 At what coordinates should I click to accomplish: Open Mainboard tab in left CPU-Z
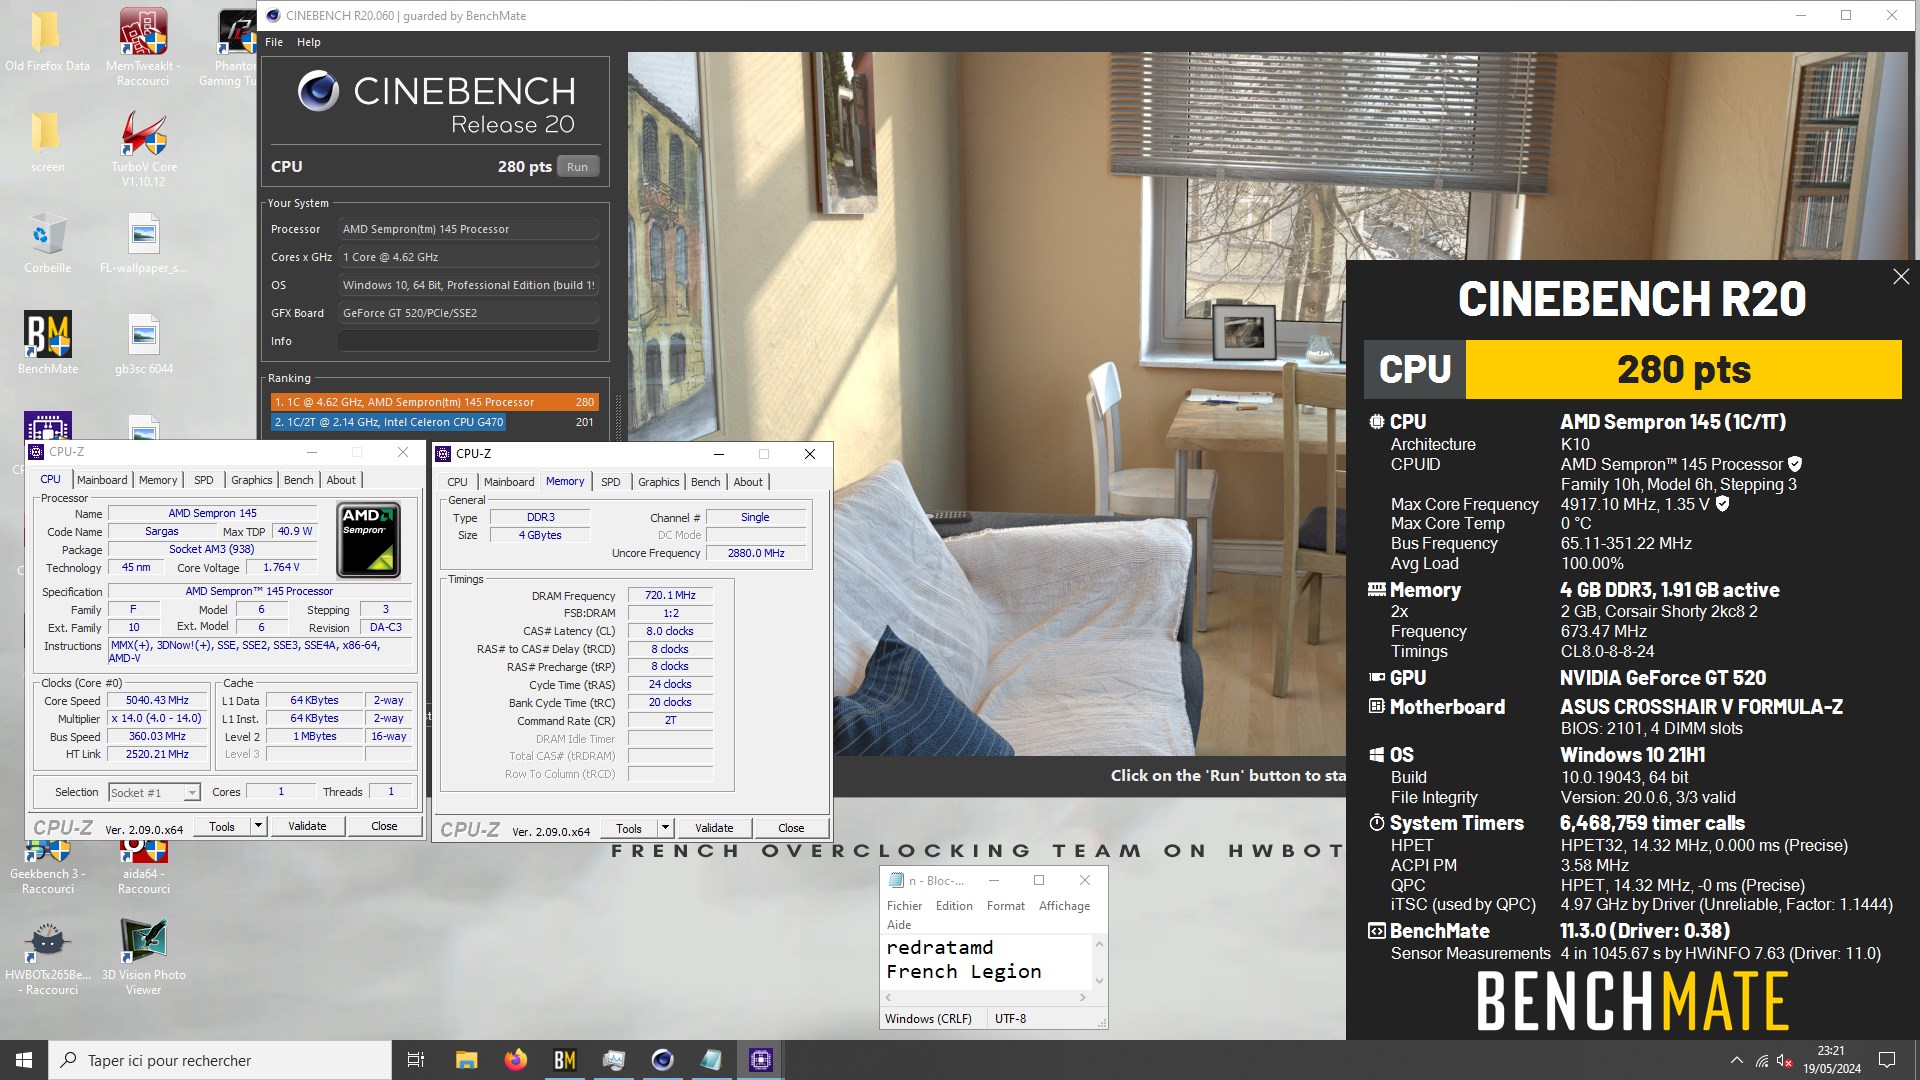pyautogui.click(x=102, y=480)
